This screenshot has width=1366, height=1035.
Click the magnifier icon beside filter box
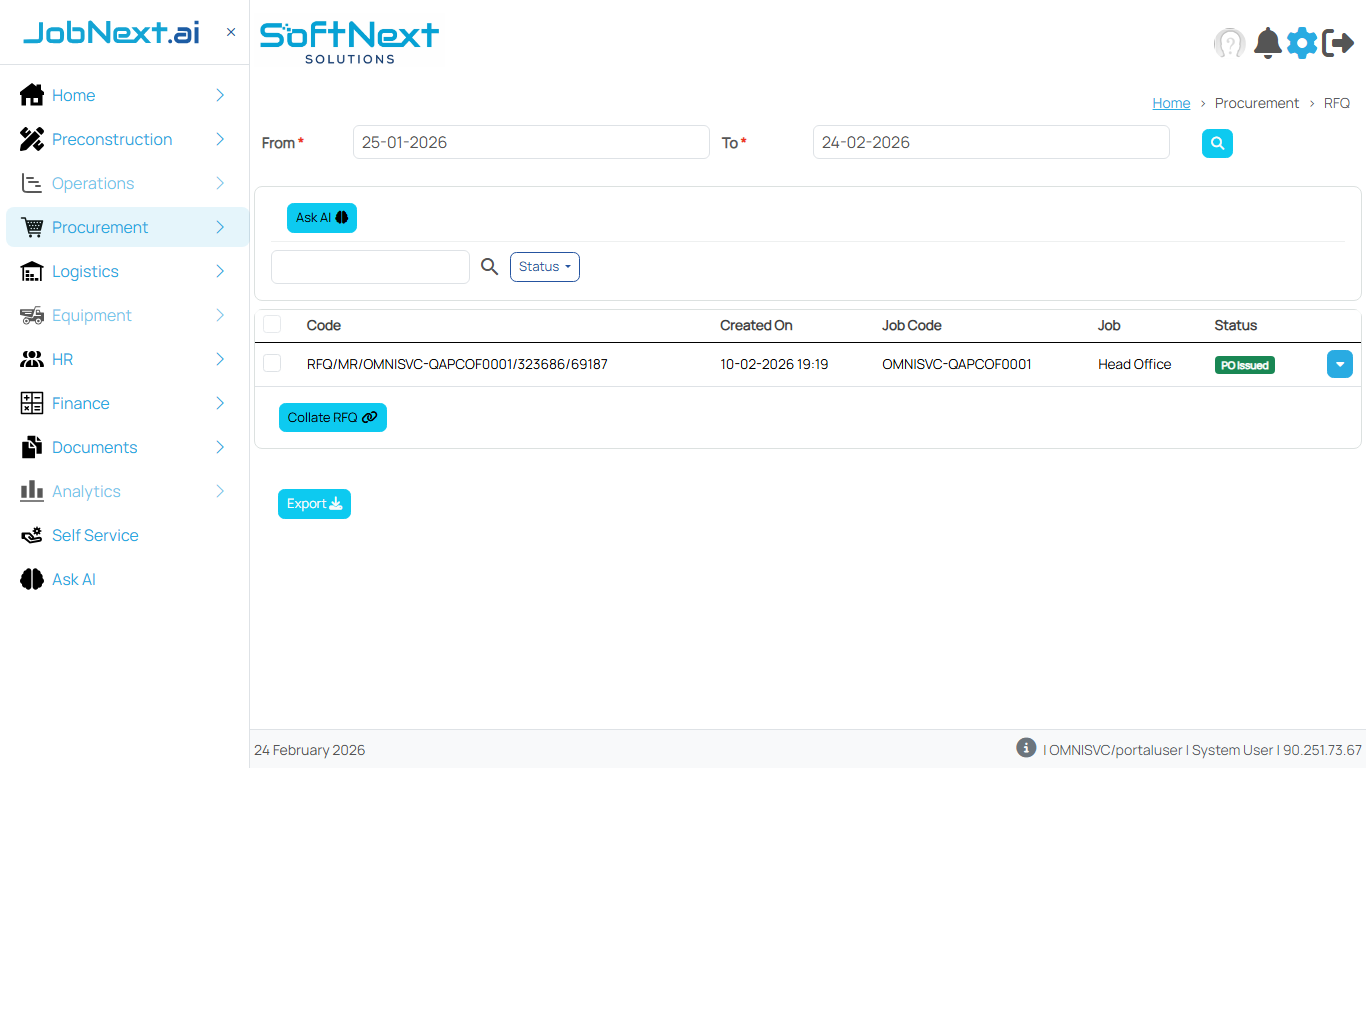(x=489, y=267)
